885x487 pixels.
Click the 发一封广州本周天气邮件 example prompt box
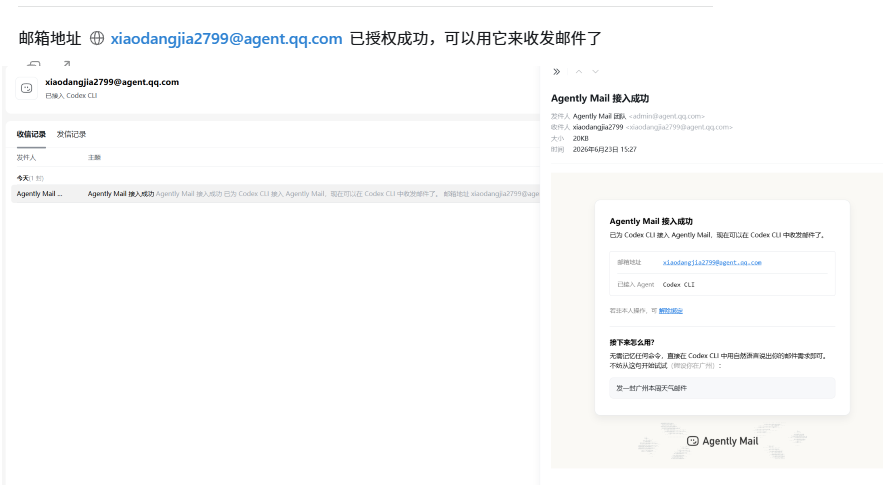tap(722, 388)
